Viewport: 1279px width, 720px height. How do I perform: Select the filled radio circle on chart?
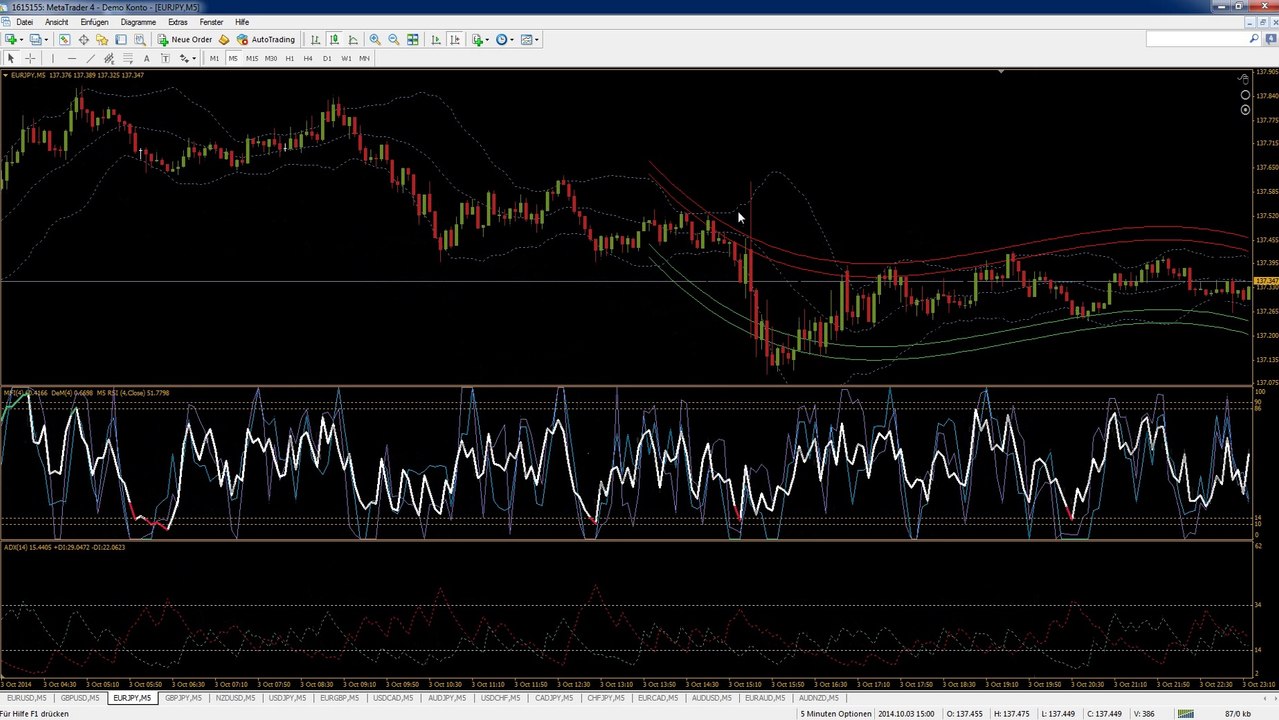click(x=1245, y=110)
